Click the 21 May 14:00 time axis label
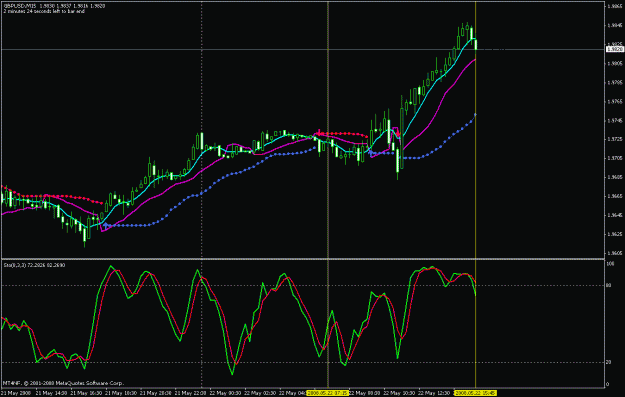Image resolution: width=625 pixels, height=397 pixels. pyautogui.click(x=51, y=393)
